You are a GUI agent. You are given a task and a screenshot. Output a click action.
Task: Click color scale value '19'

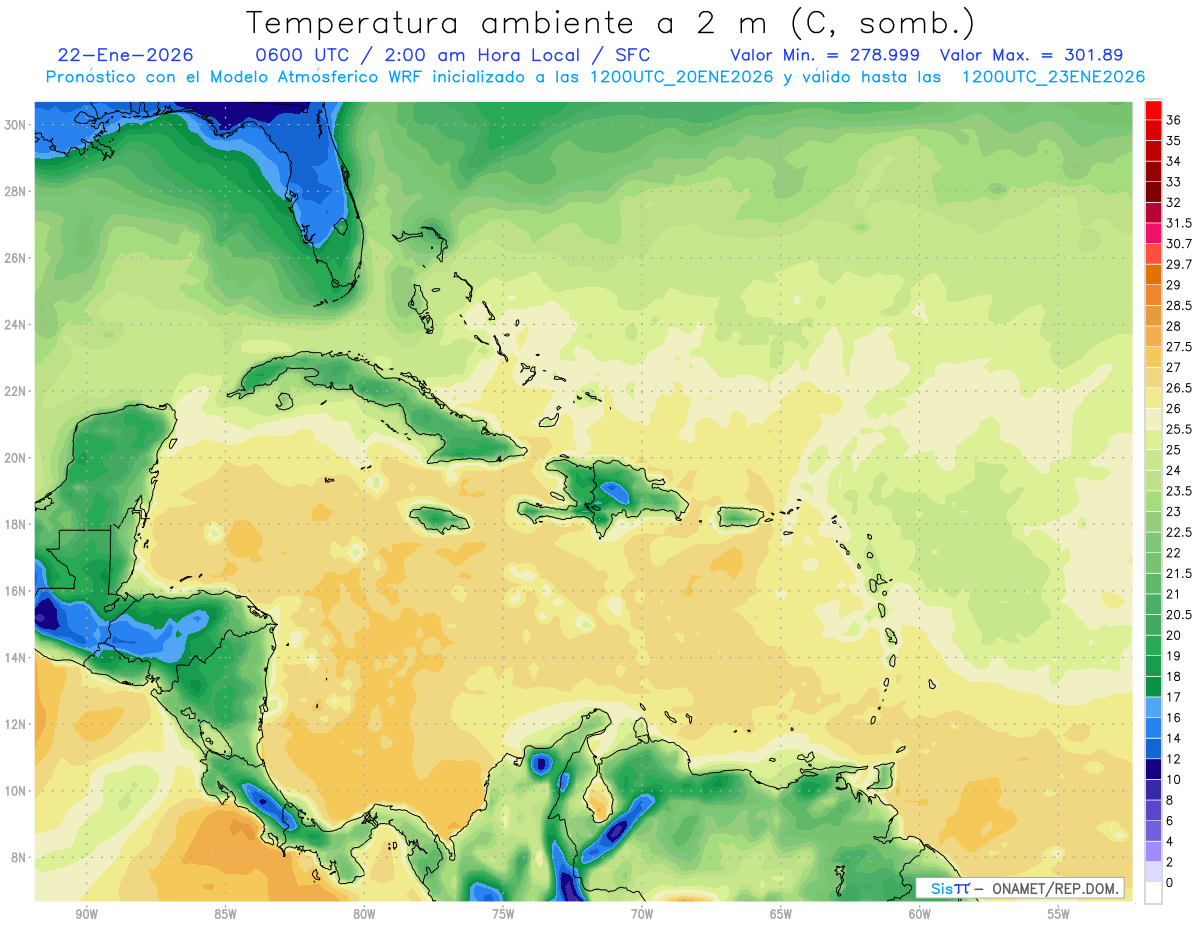pos(1174,656)
